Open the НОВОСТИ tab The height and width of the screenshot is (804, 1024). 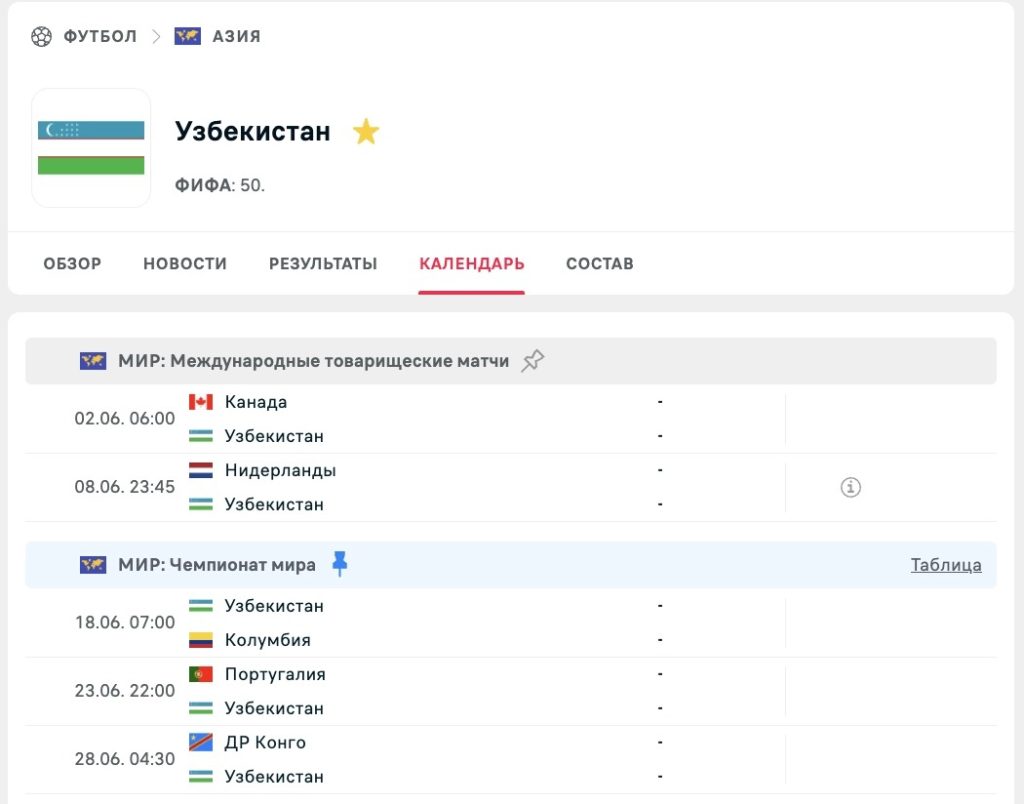coord(185,264)
